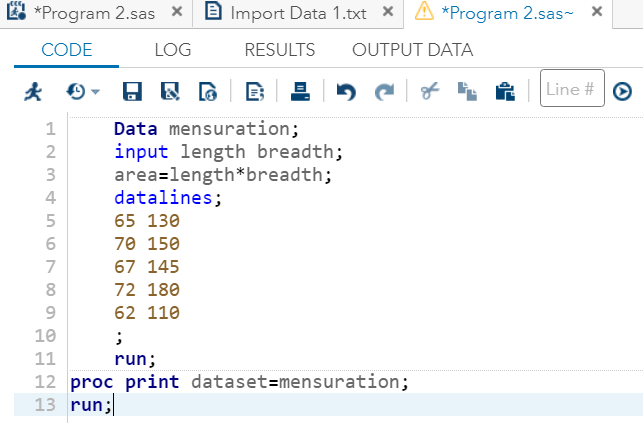Switch to the LOG tab

click(173, 50)
